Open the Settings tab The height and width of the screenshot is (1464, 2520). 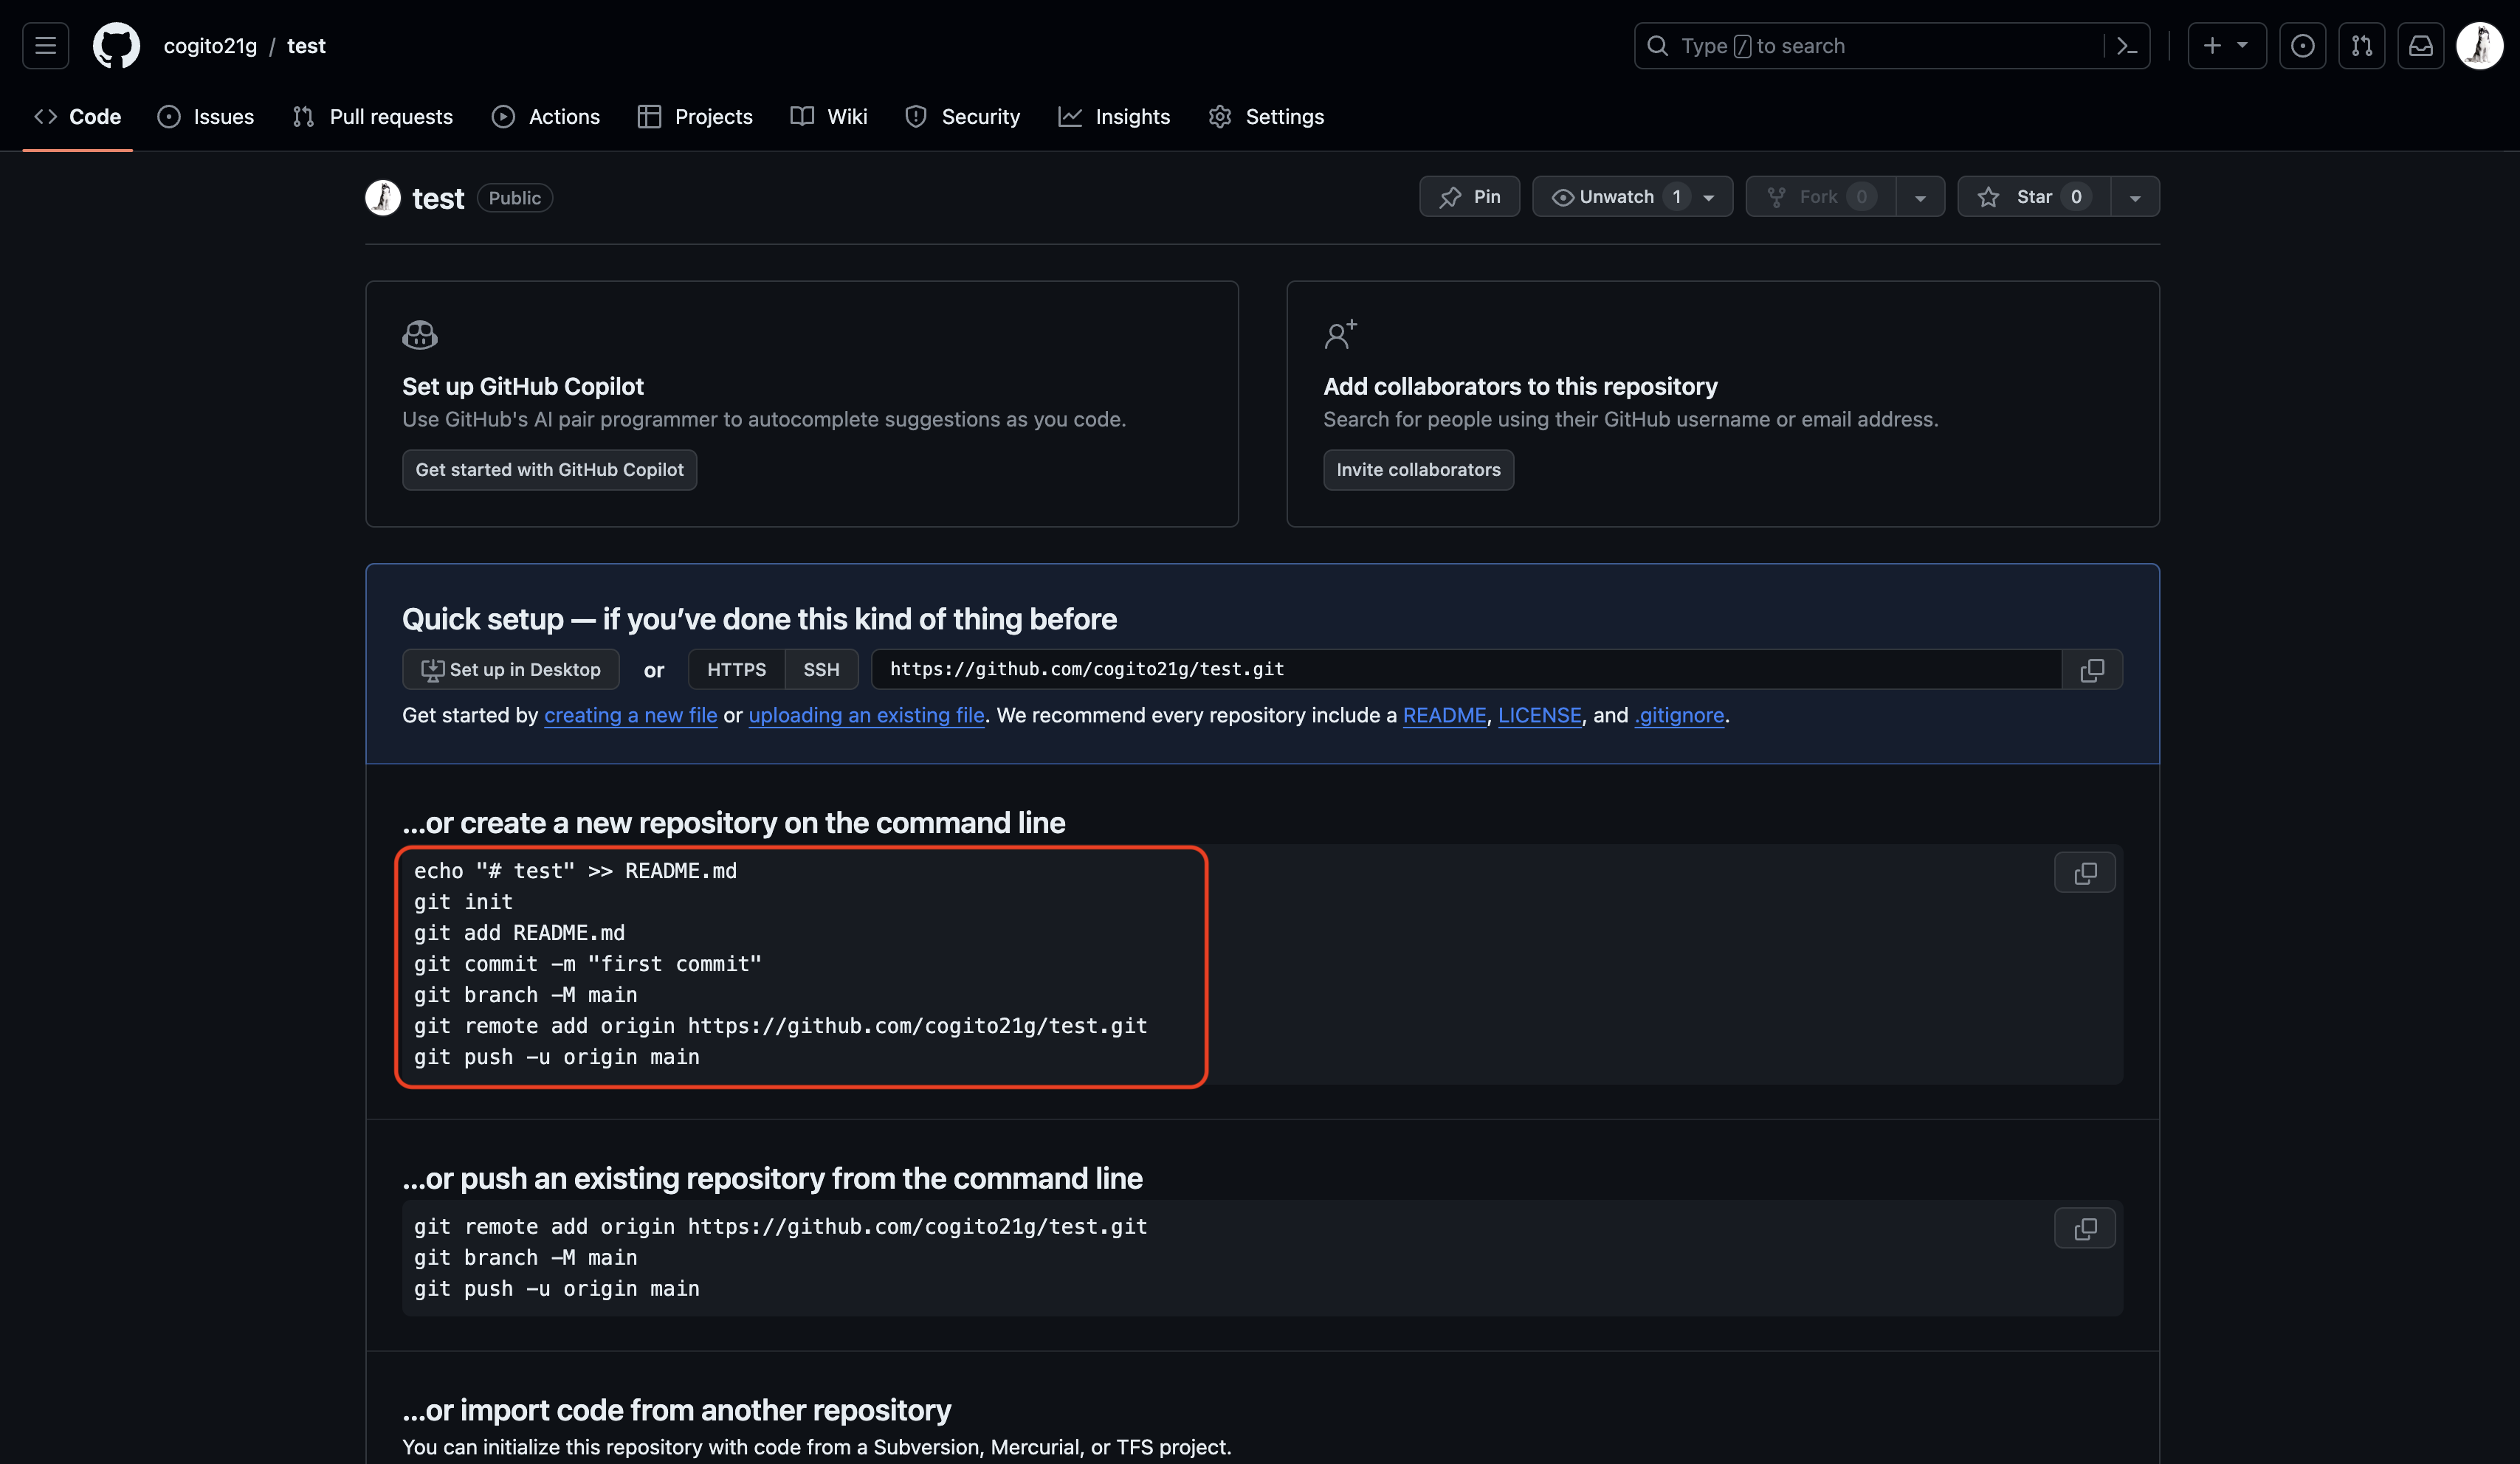[1266, 117]
